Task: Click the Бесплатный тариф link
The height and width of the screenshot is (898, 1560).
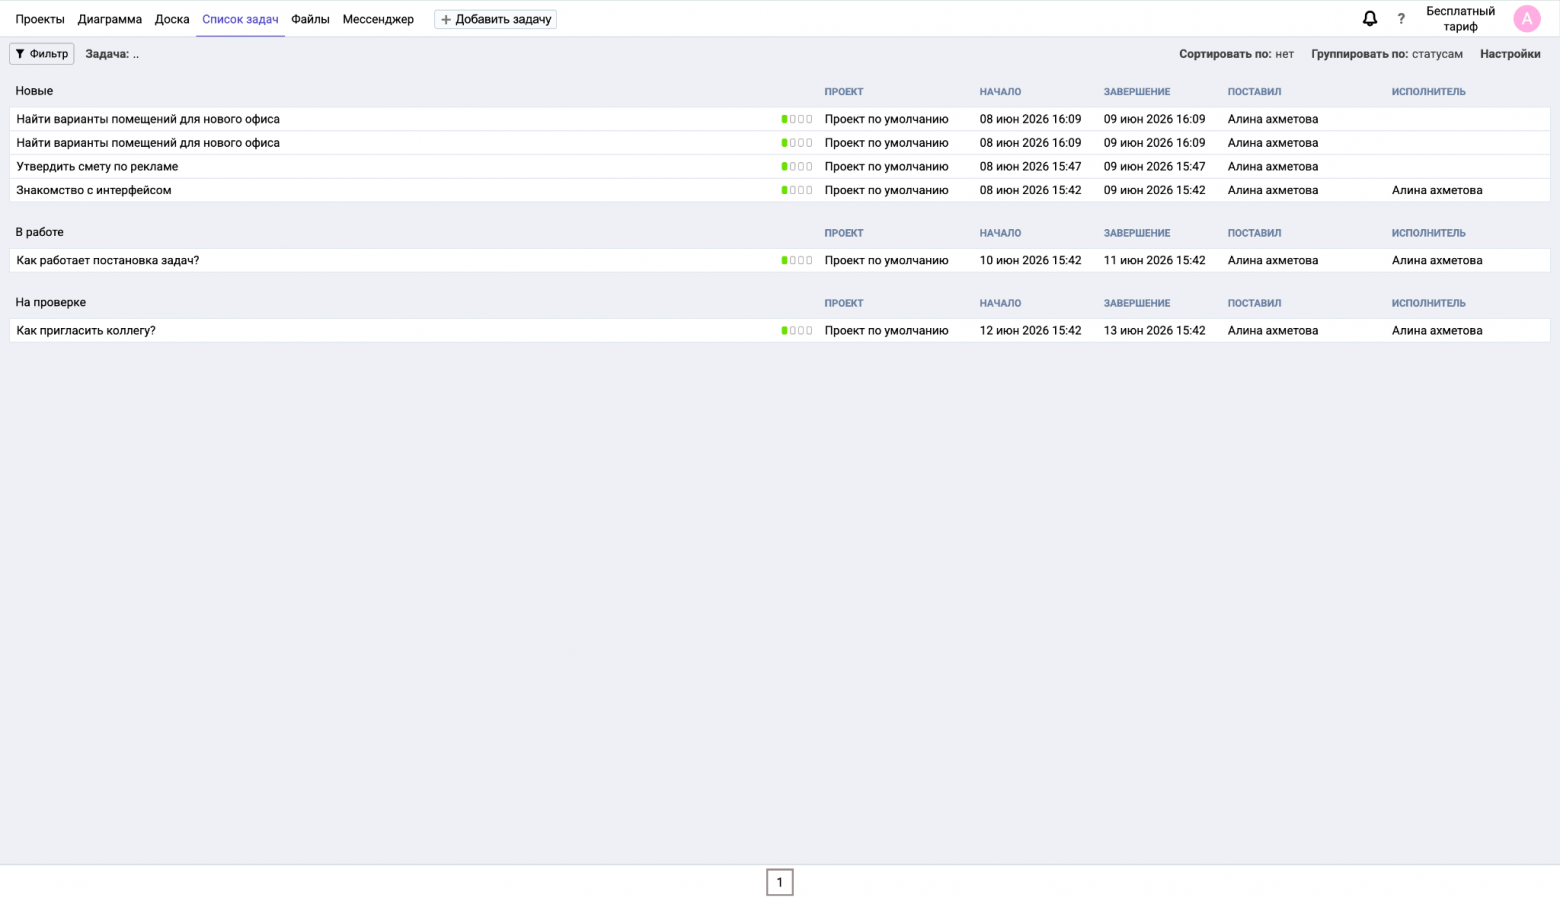Action: coord(1460,19)
